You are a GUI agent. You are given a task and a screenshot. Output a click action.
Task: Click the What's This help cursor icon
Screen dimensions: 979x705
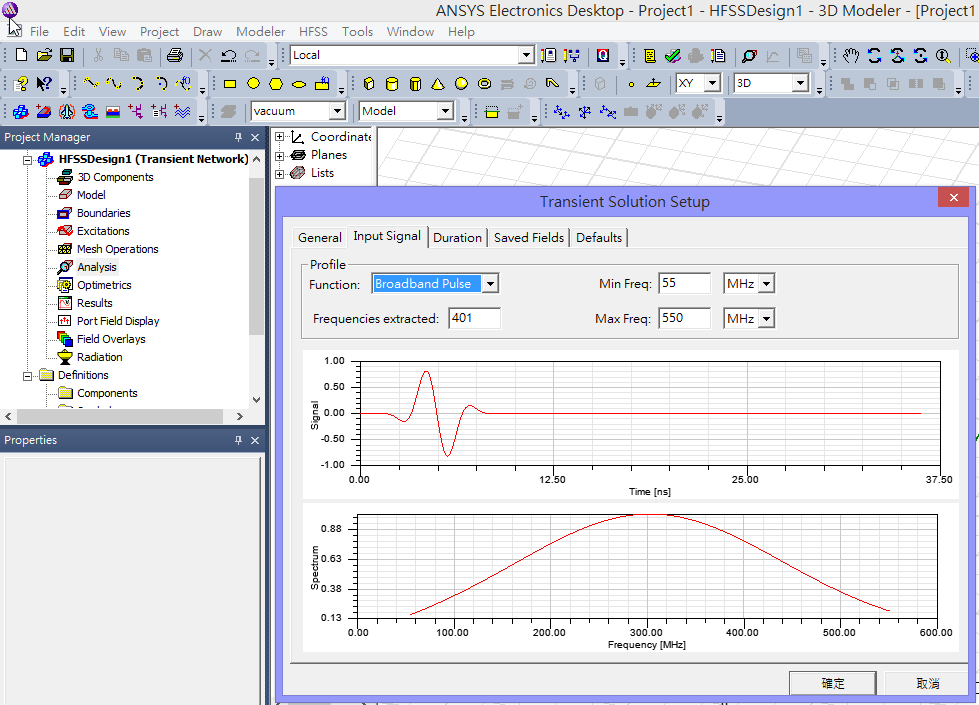click(44, 83)
